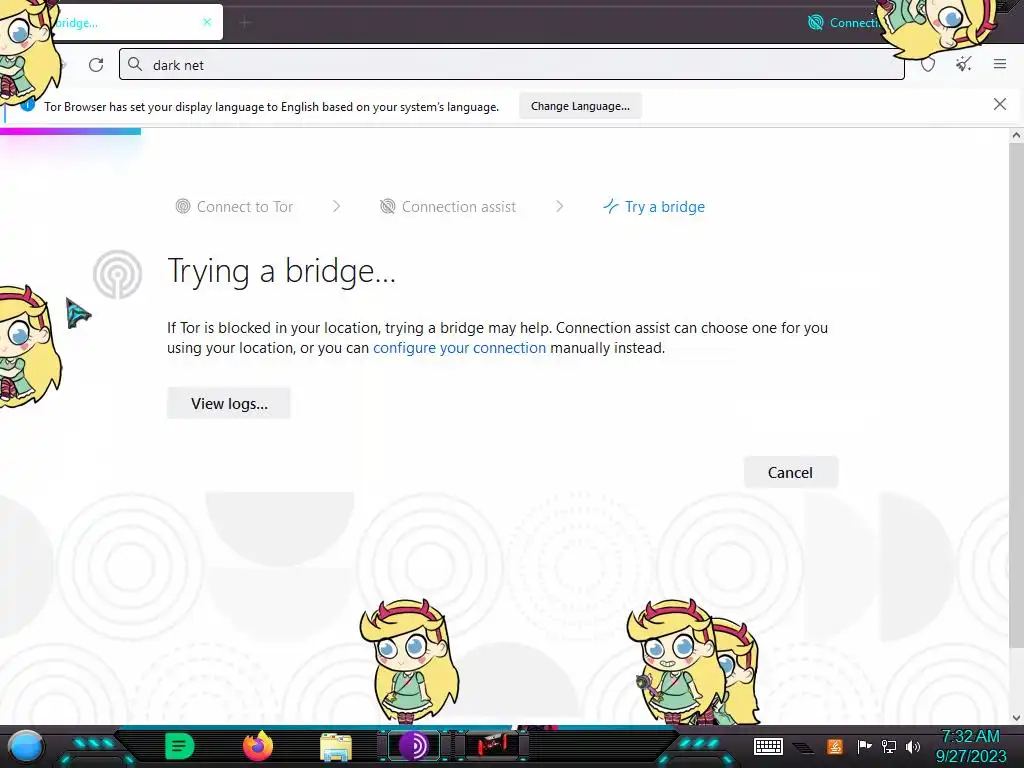Viewport: 1024px width, 768px height.
Task: Open the Windows Start orb
Action: (x=26, y=747)
